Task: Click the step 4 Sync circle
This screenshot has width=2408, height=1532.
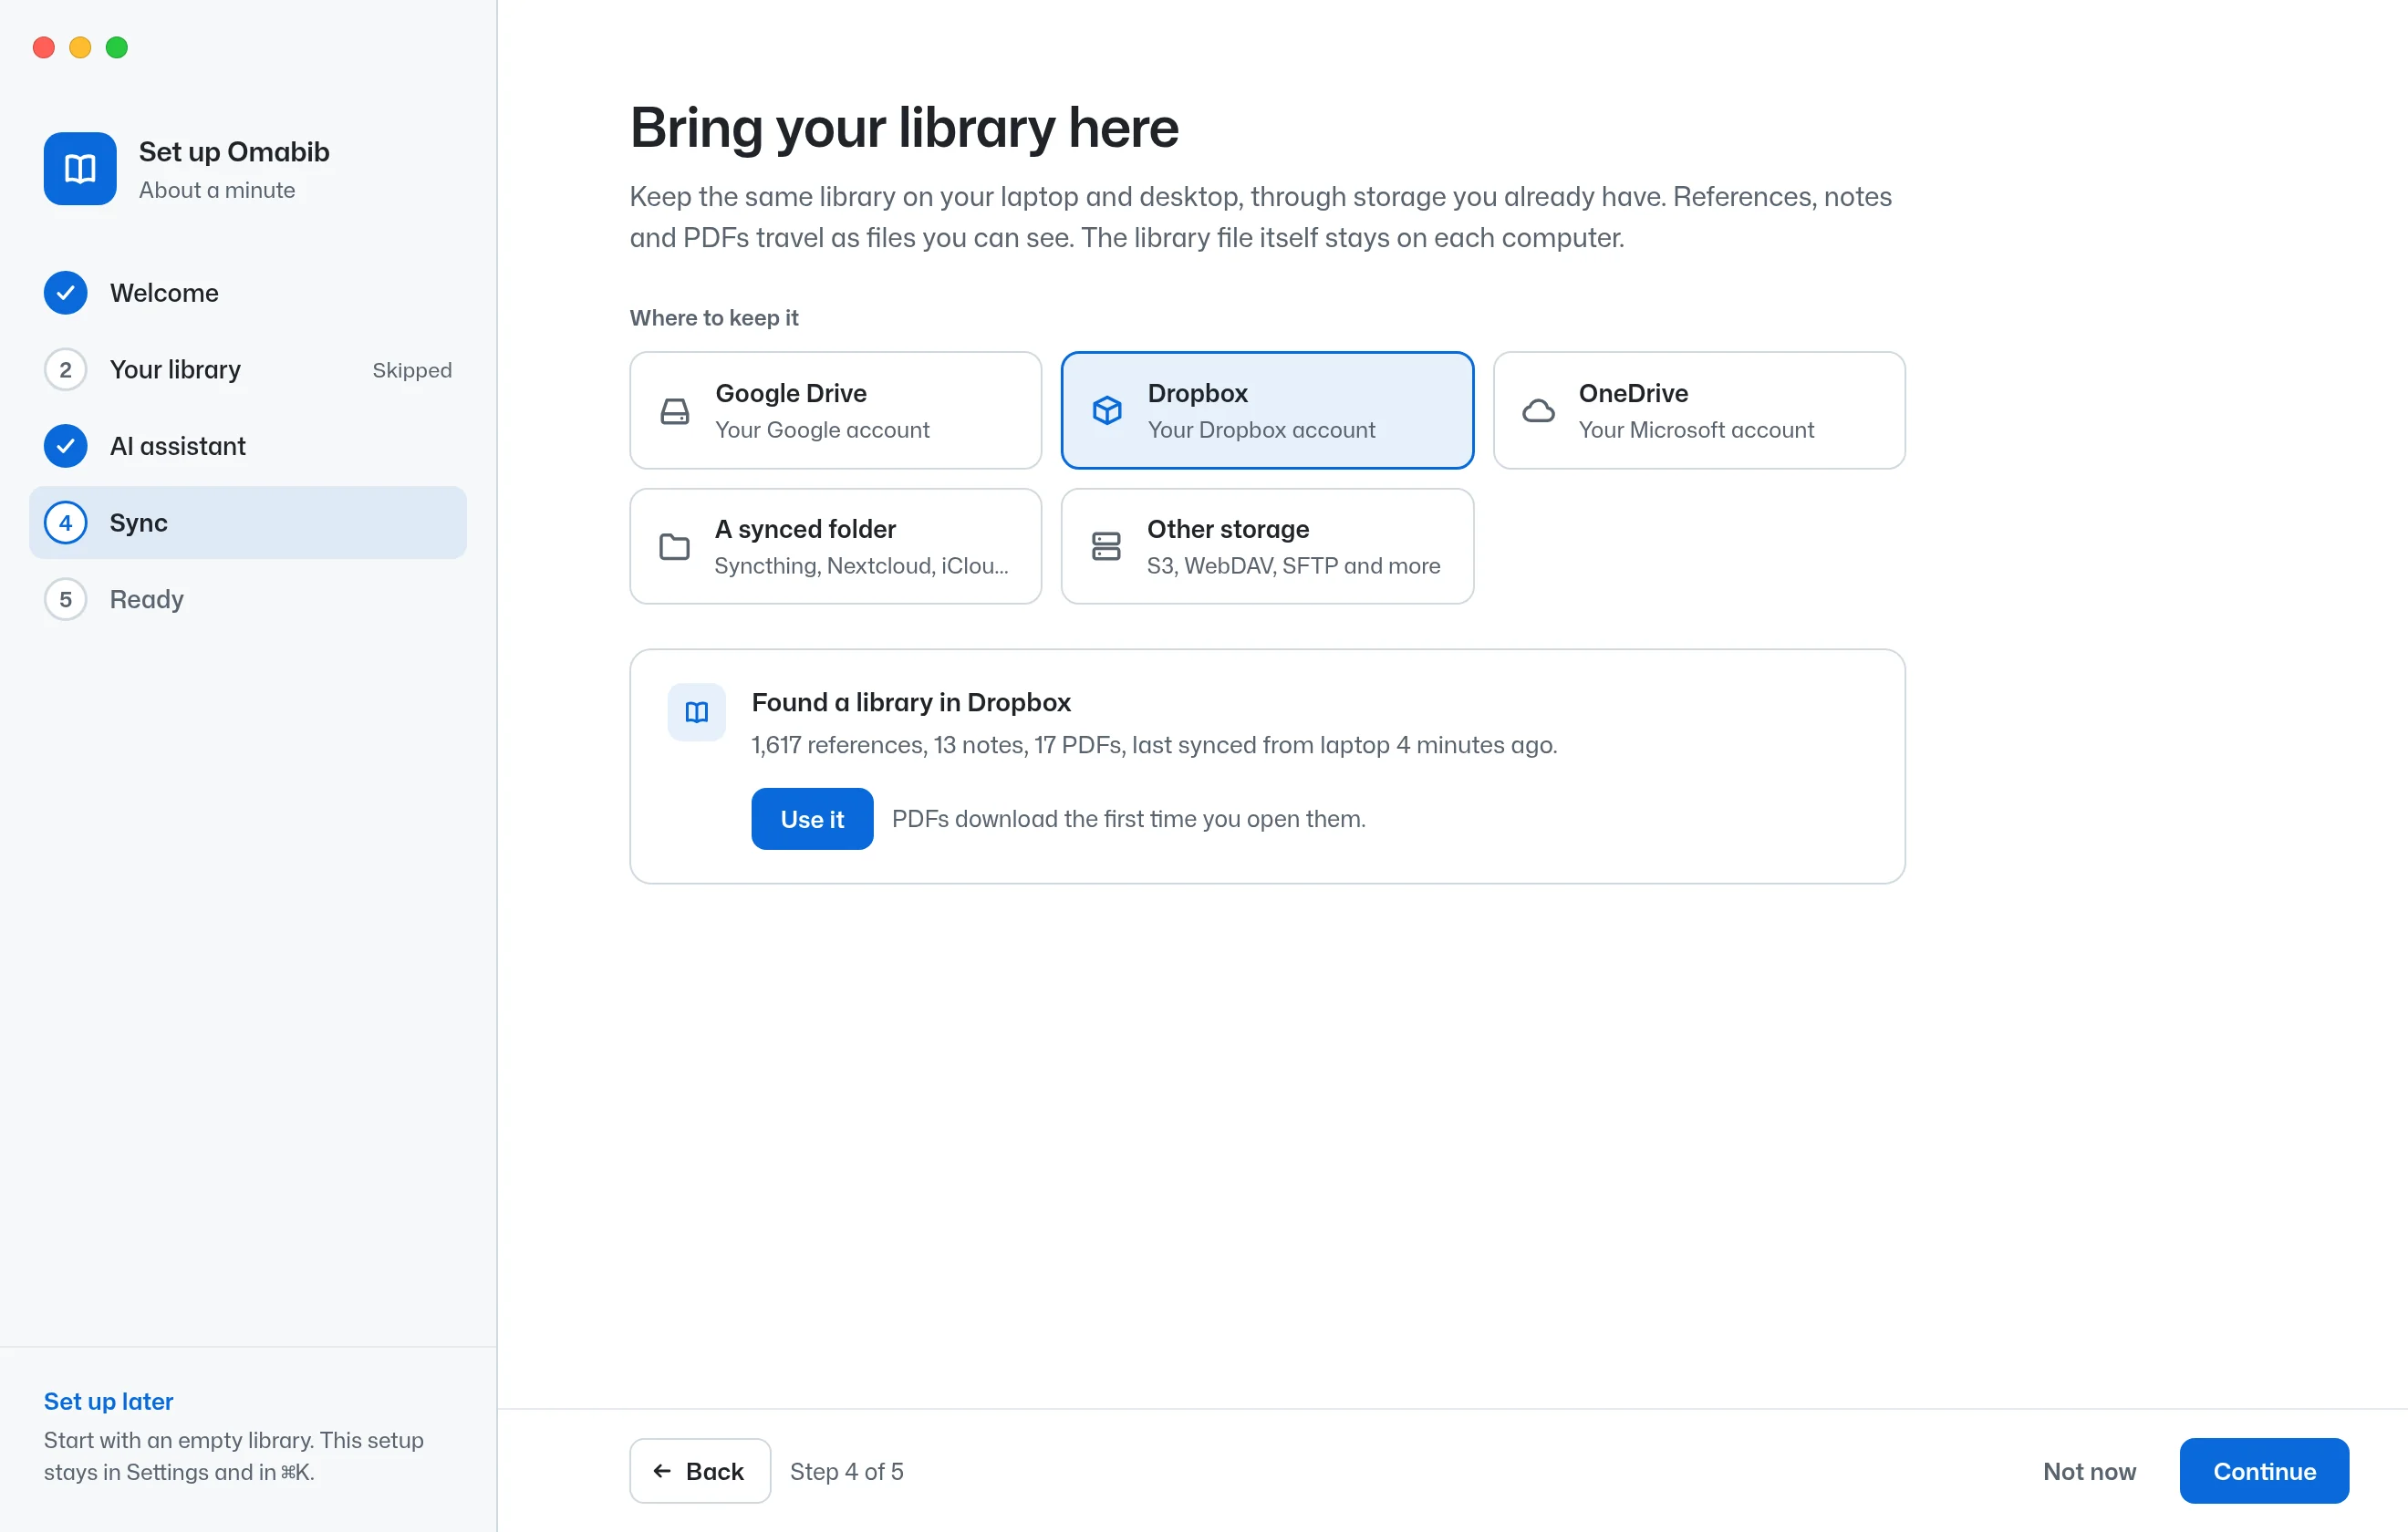Action: click(65, 523)
